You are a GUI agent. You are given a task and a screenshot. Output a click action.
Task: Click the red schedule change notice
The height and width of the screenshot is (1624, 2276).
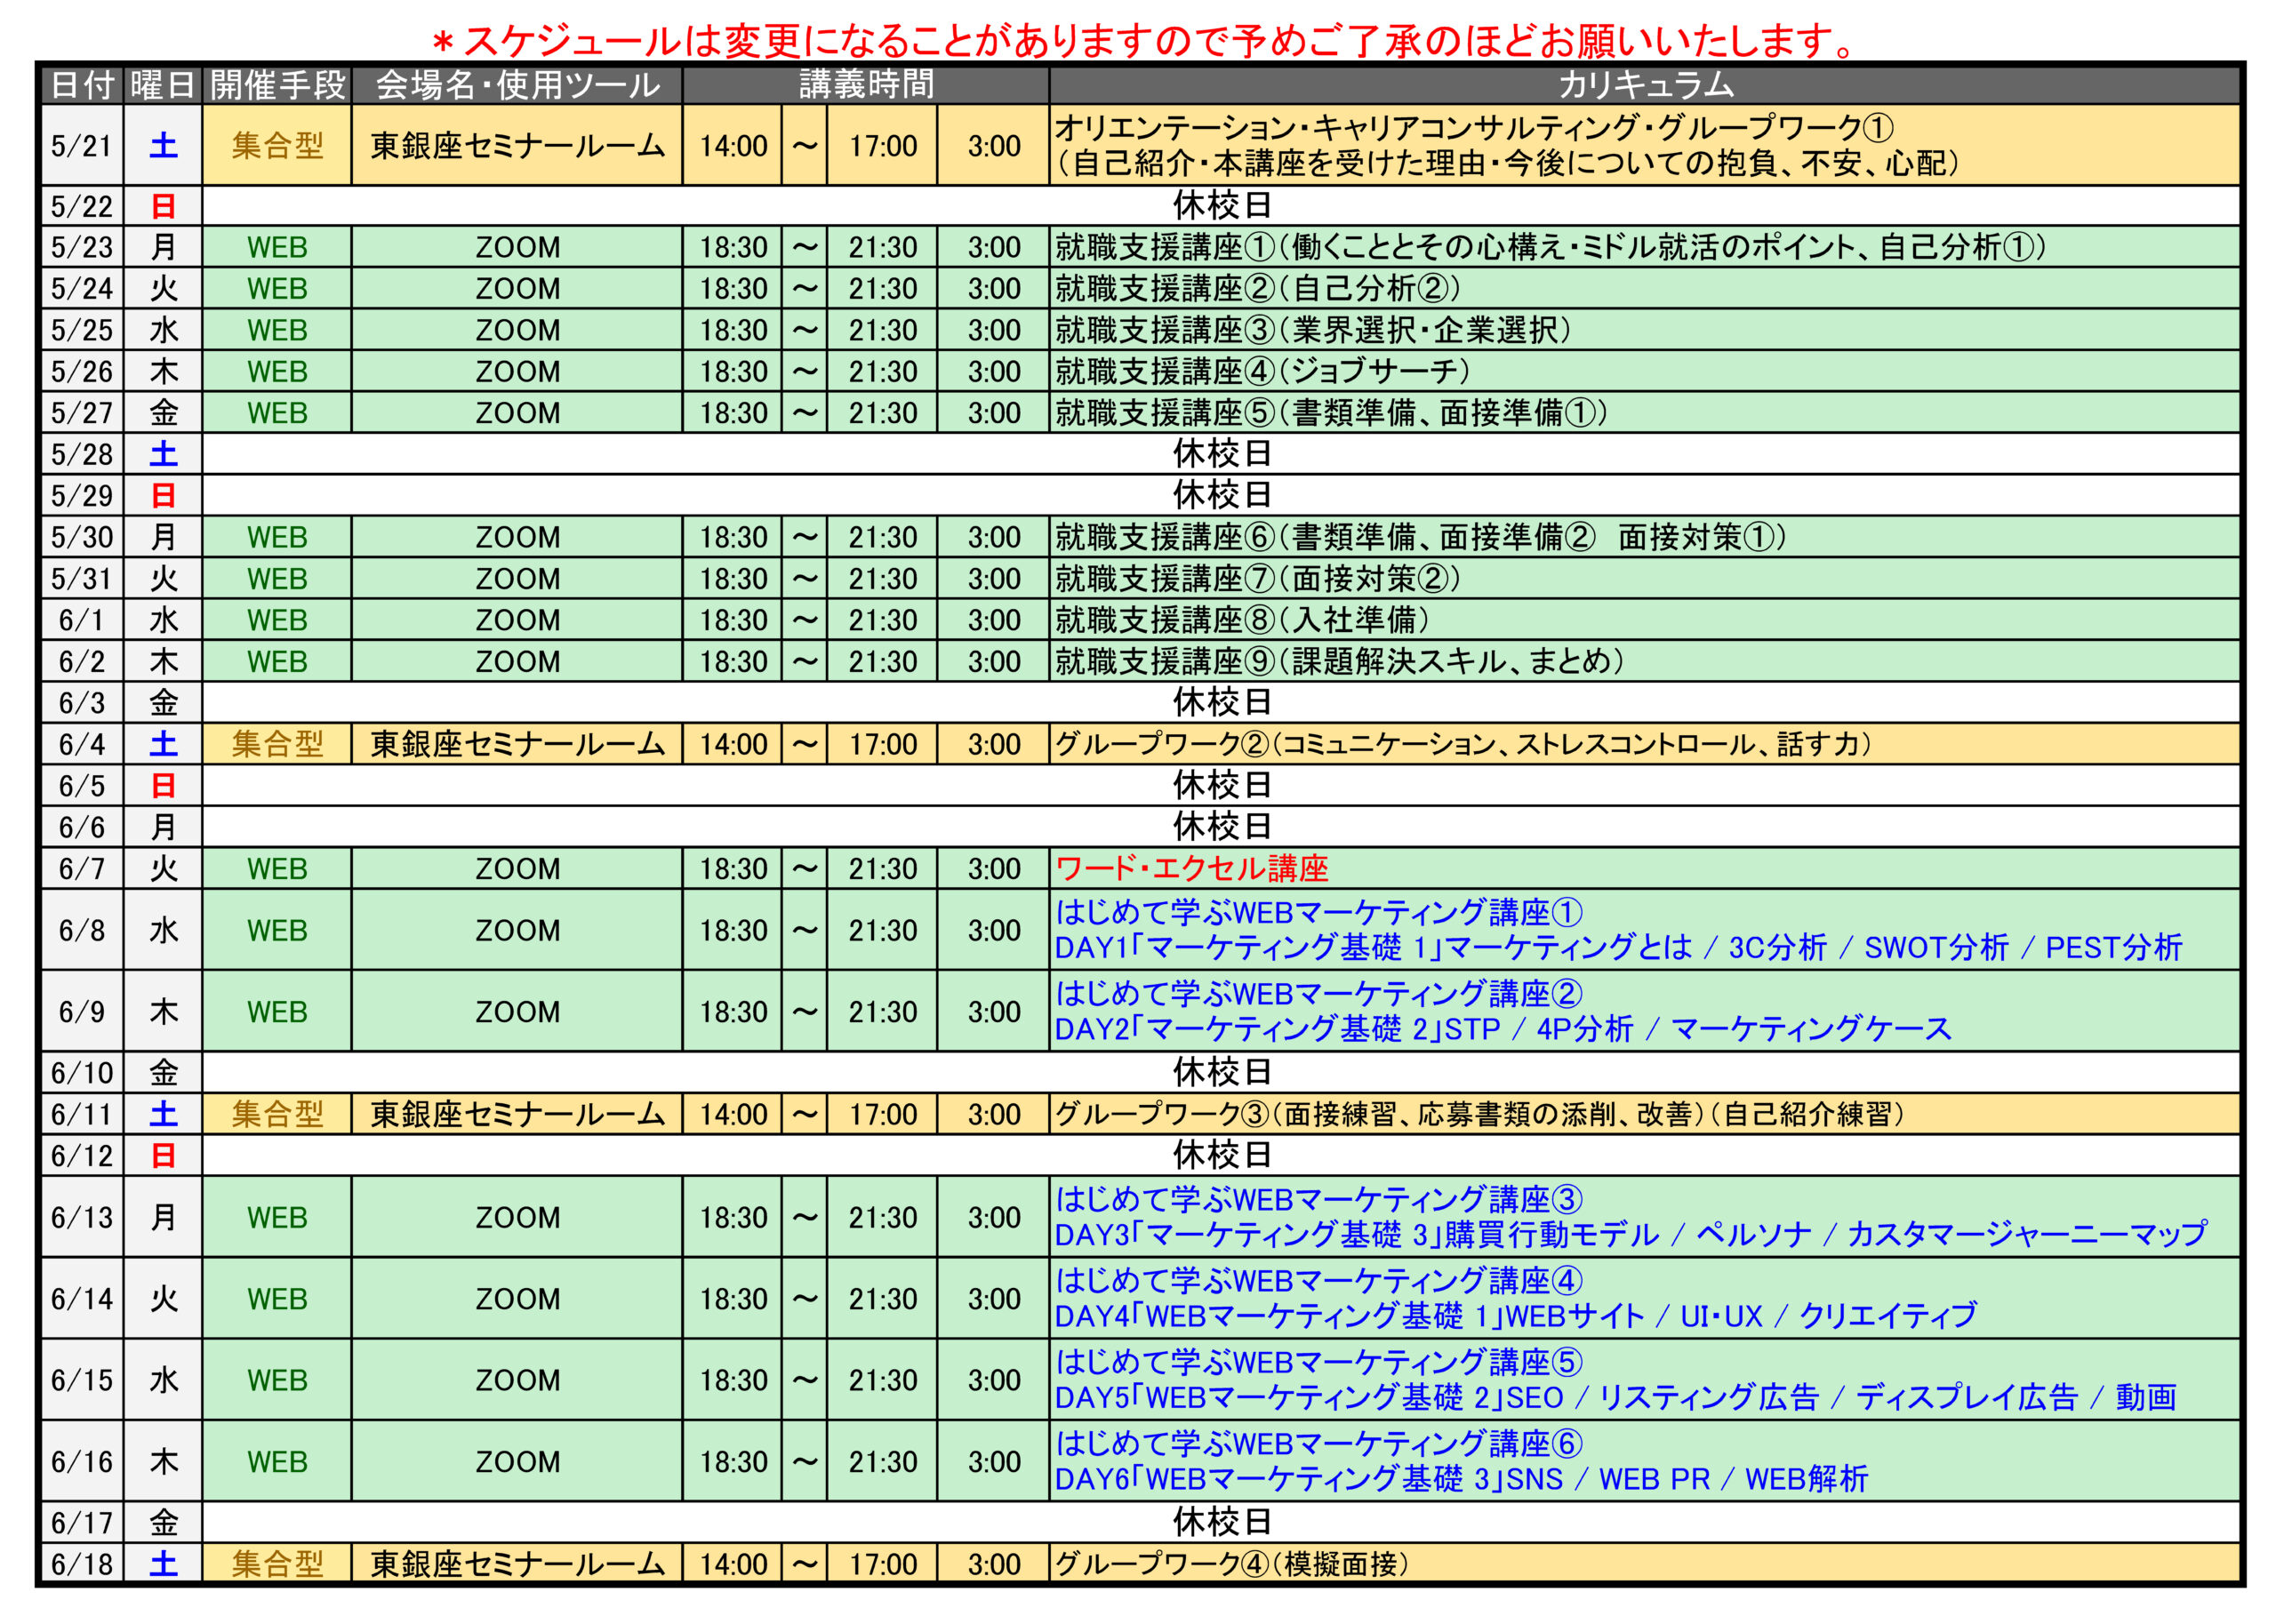[1143, 41]
